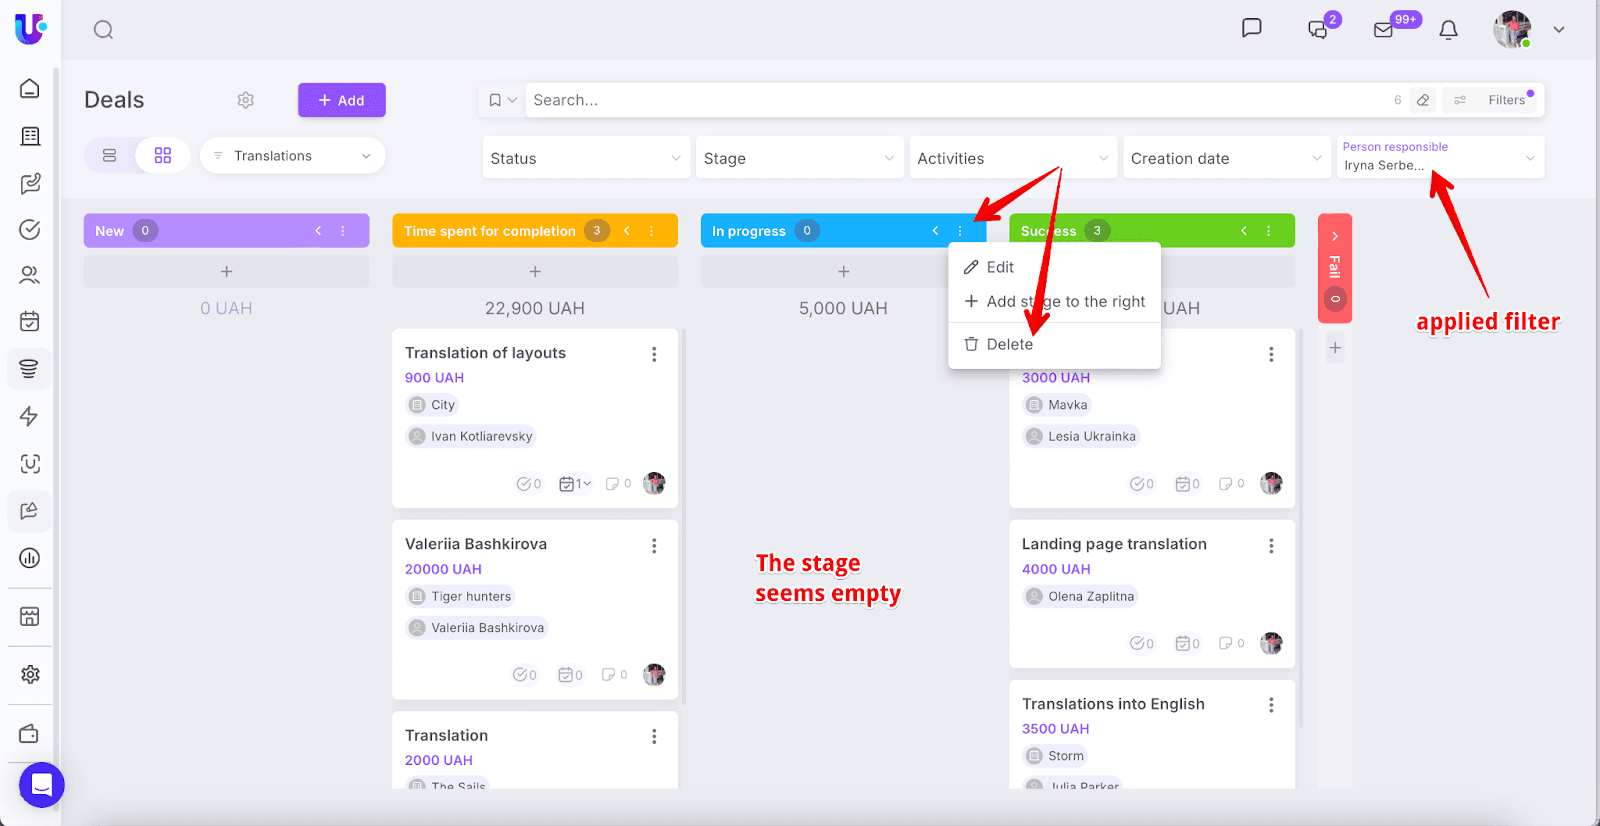Open the analytics chart sidebar icon
The image size is (1600, 826).
tap(30, 558)
